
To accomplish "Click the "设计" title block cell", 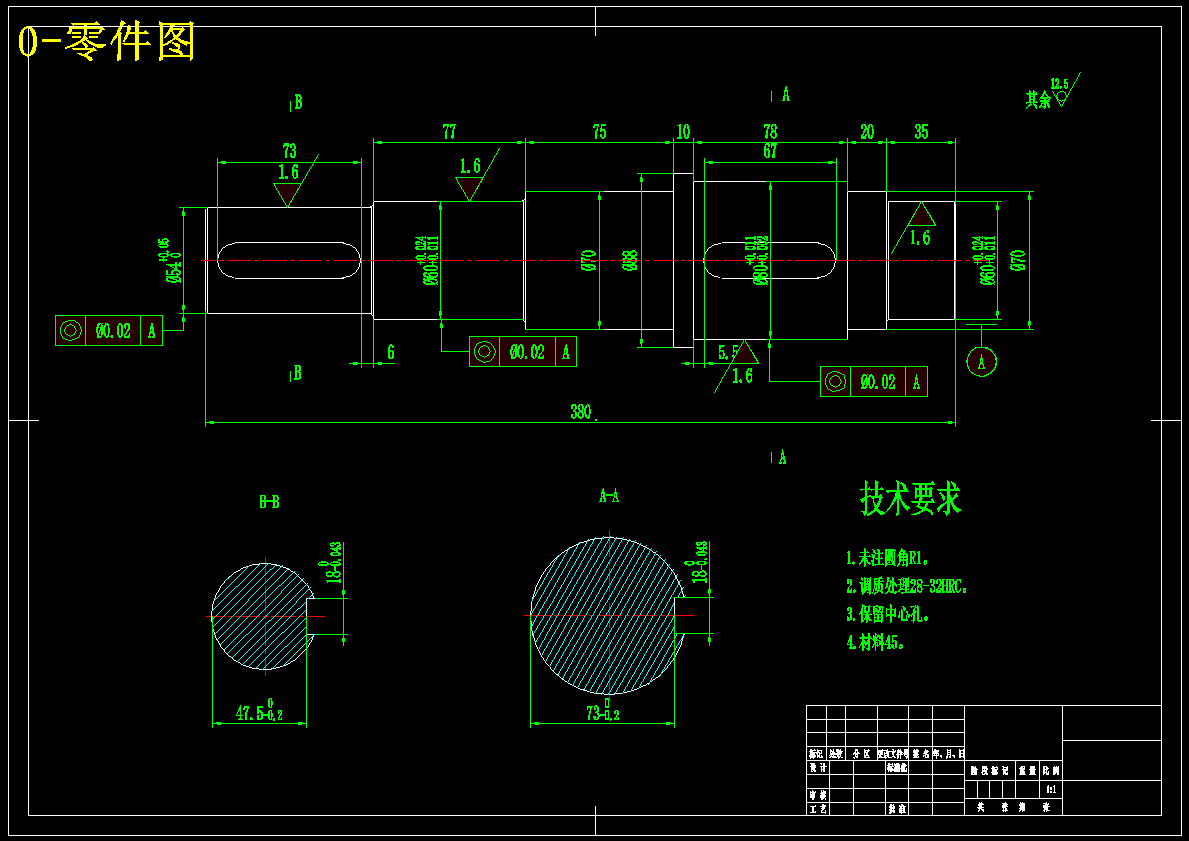I will (x=818, y=767).
